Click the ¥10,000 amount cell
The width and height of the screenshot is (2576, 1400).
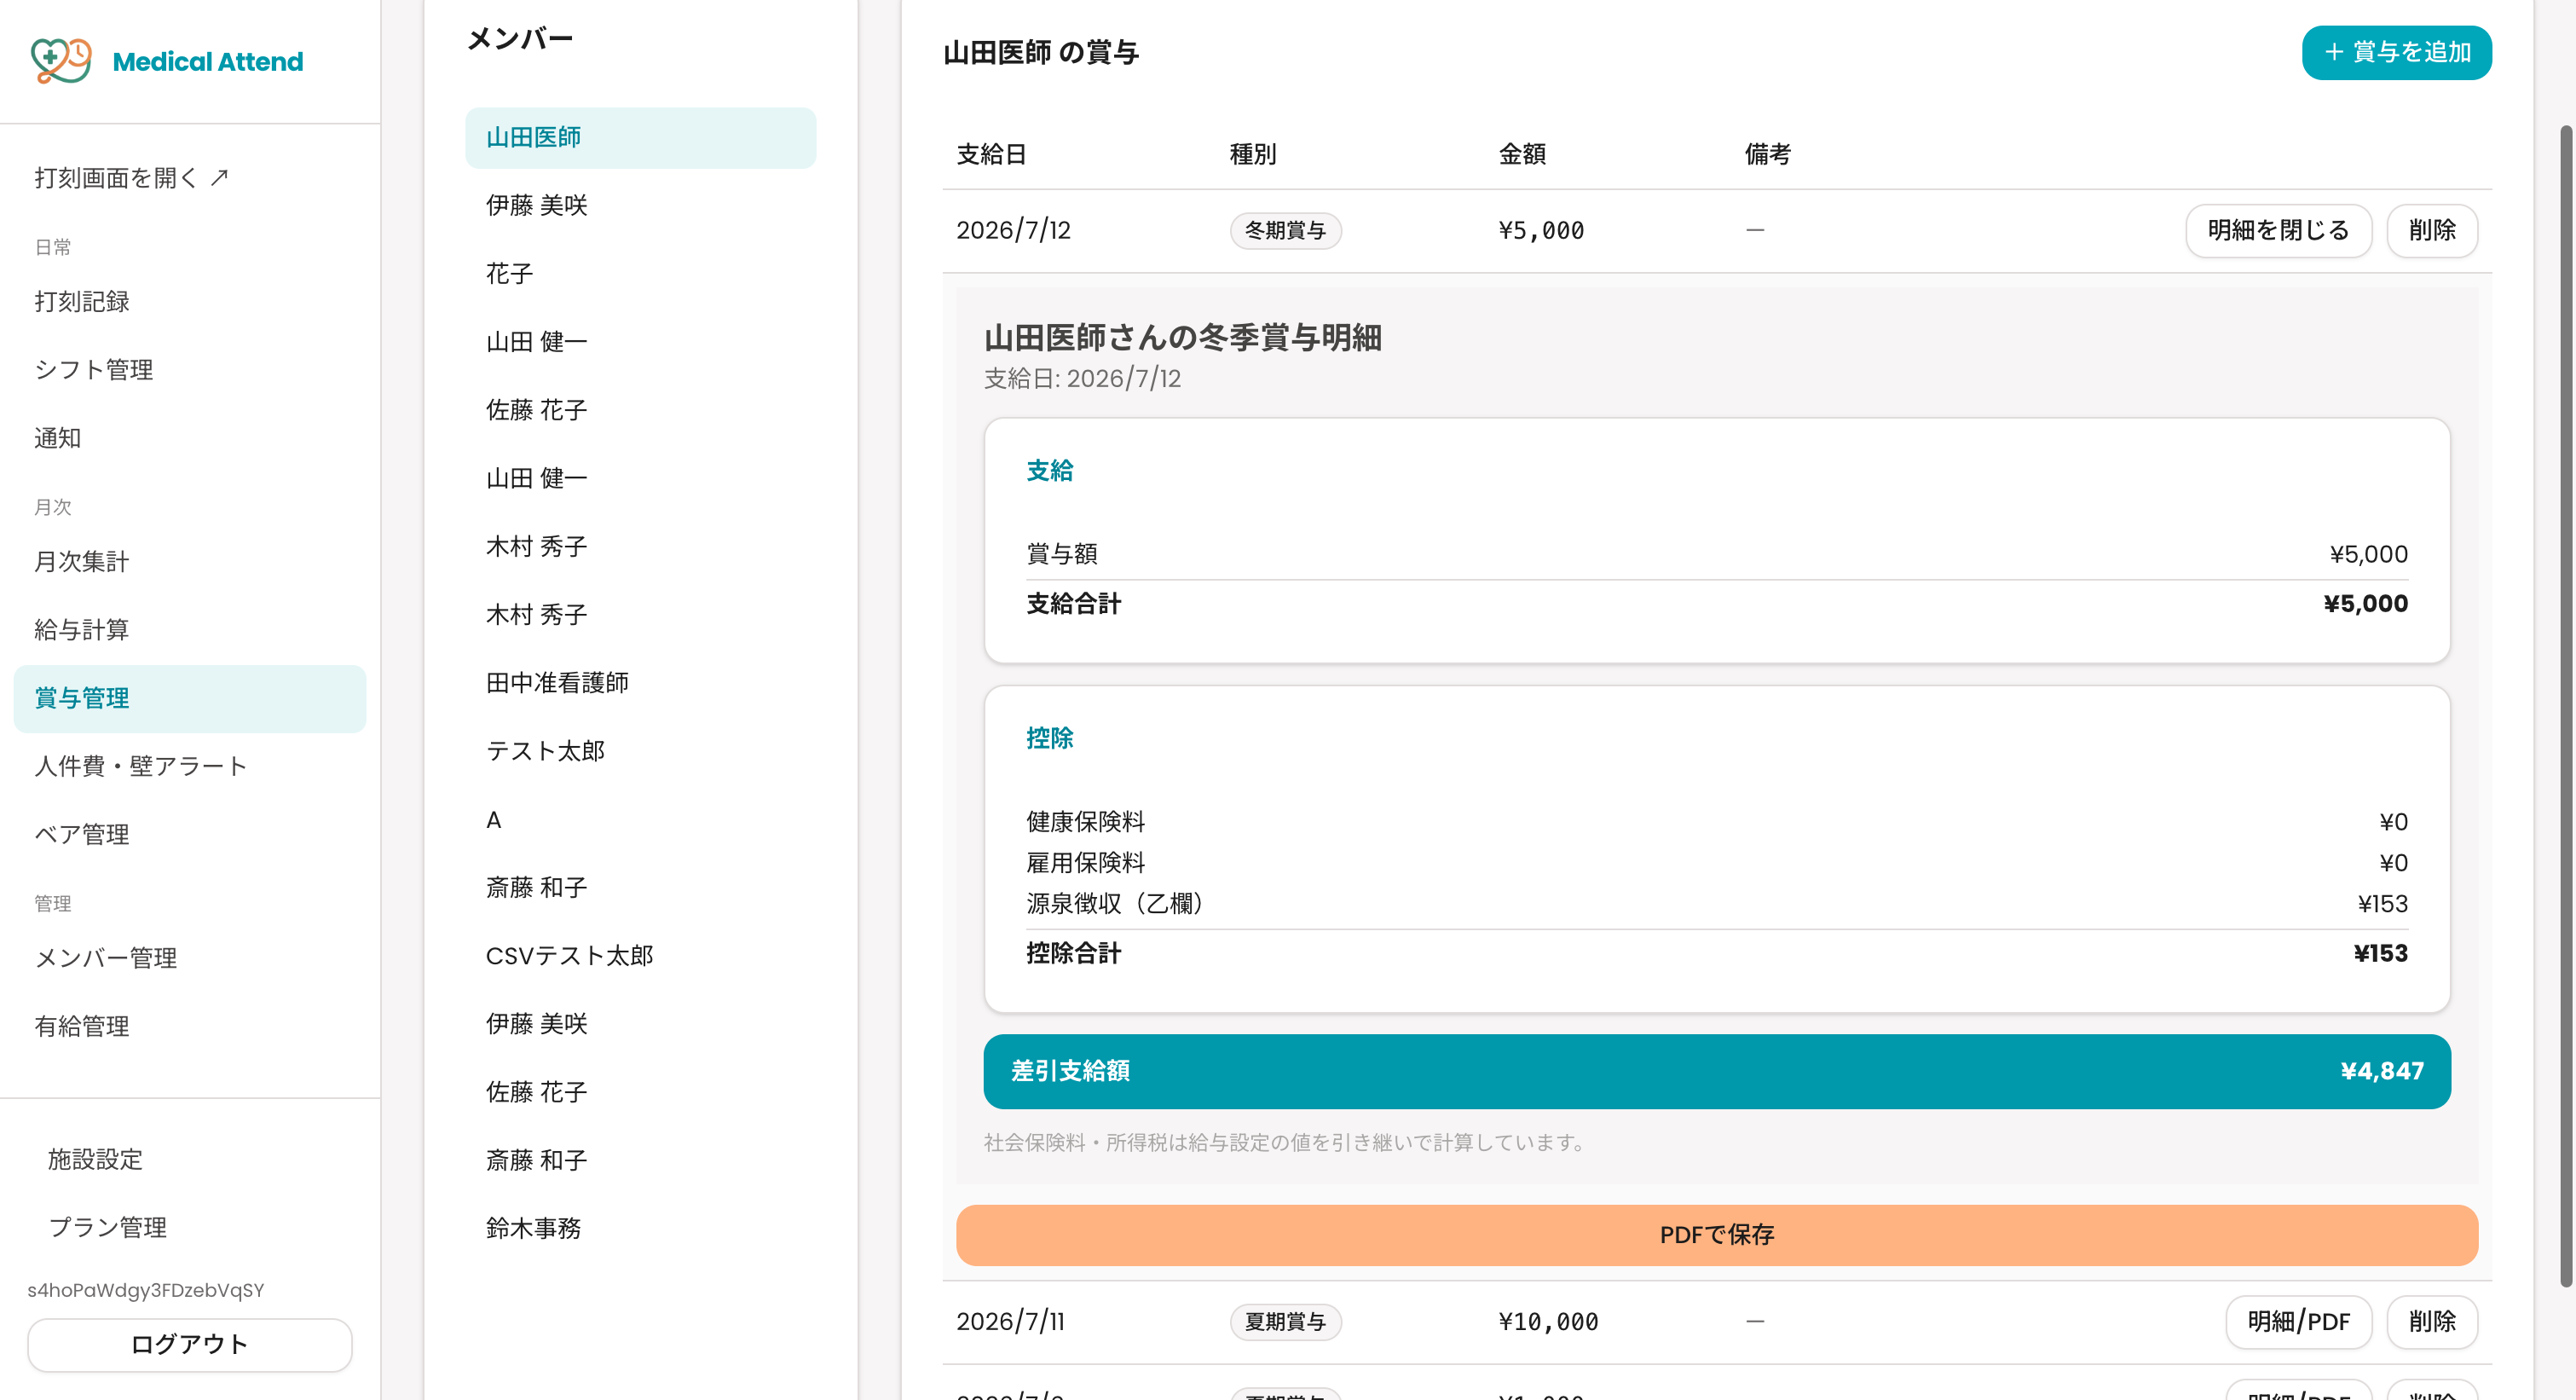point(1548,1321)
